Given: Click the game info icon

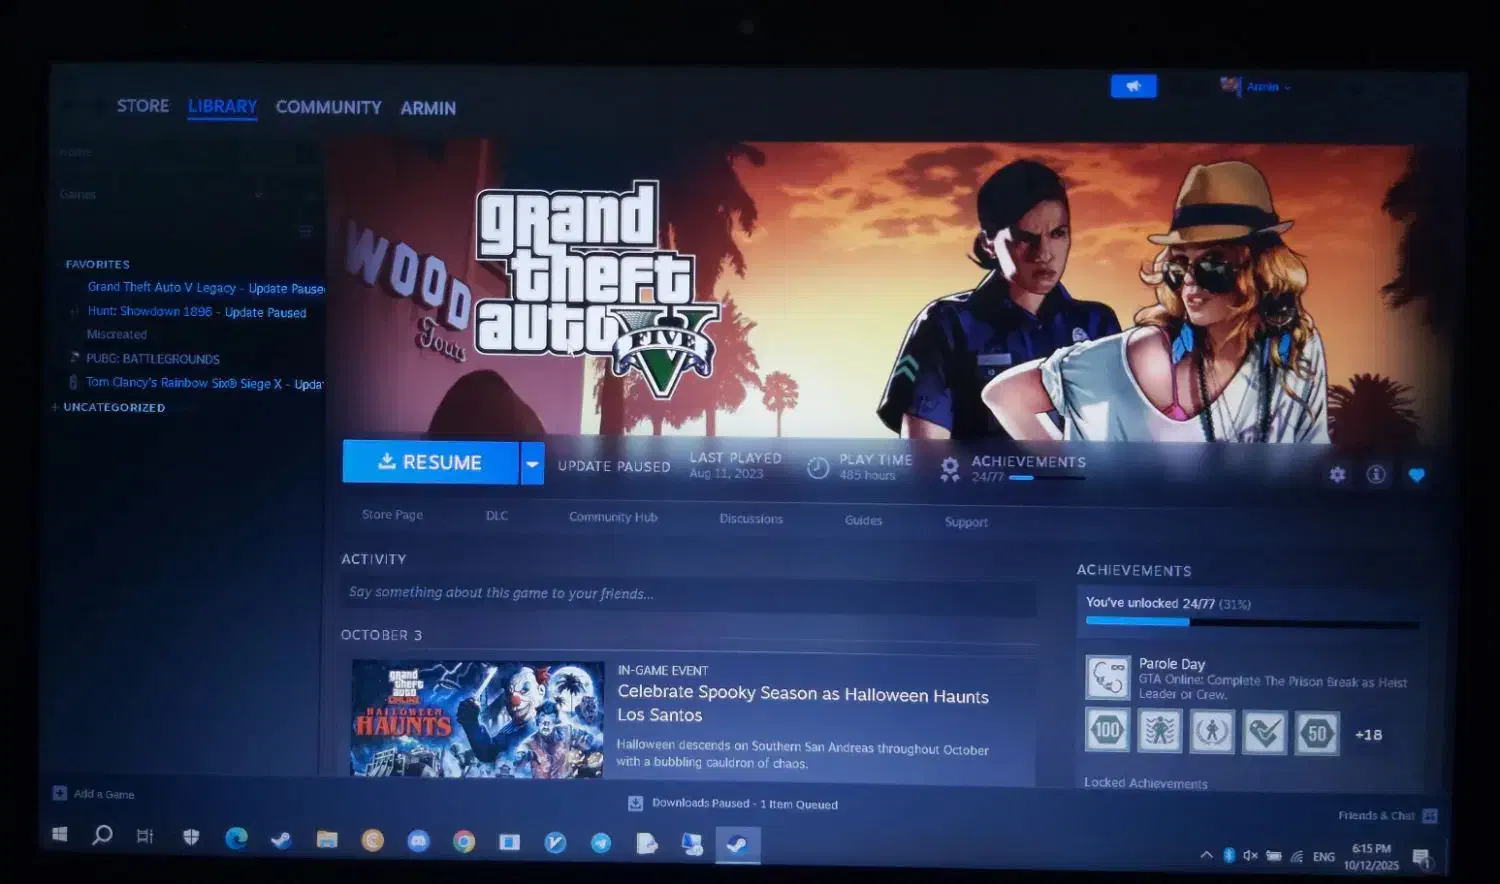Looking at the screenshot, I should (1376, 475).
